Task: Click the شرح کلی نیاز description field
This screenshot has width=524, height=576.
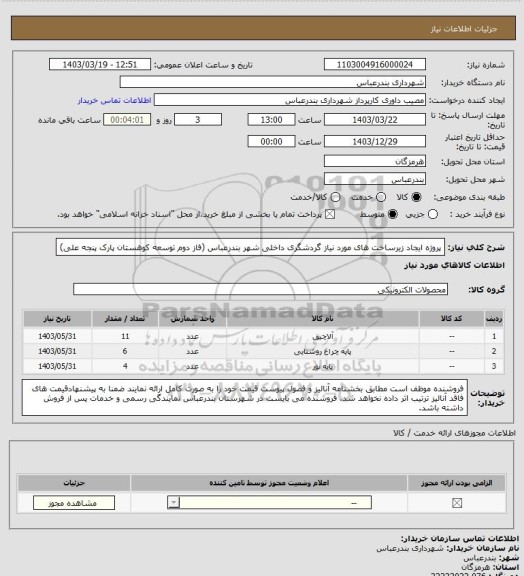Action: point(250,248)
